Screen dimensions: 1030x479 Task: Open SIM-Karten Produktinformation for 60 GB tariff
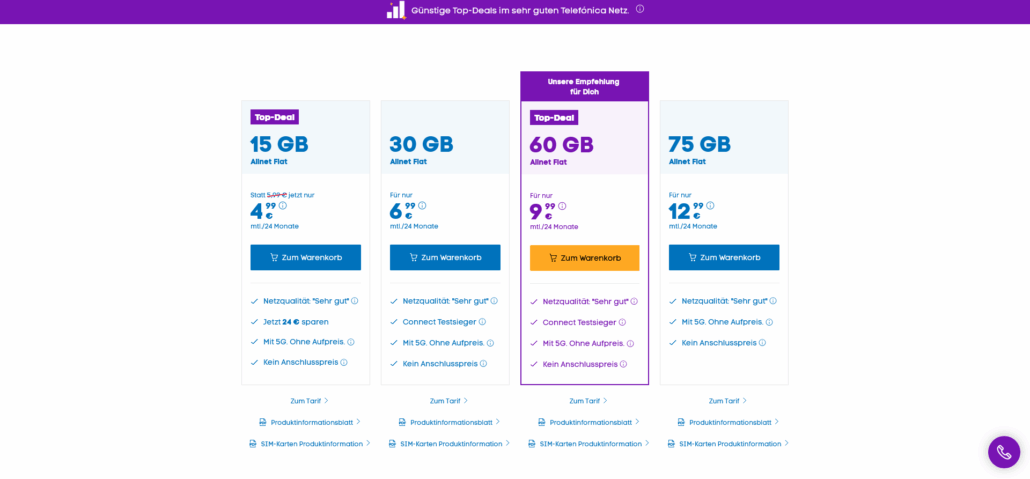tap(589, 444)
